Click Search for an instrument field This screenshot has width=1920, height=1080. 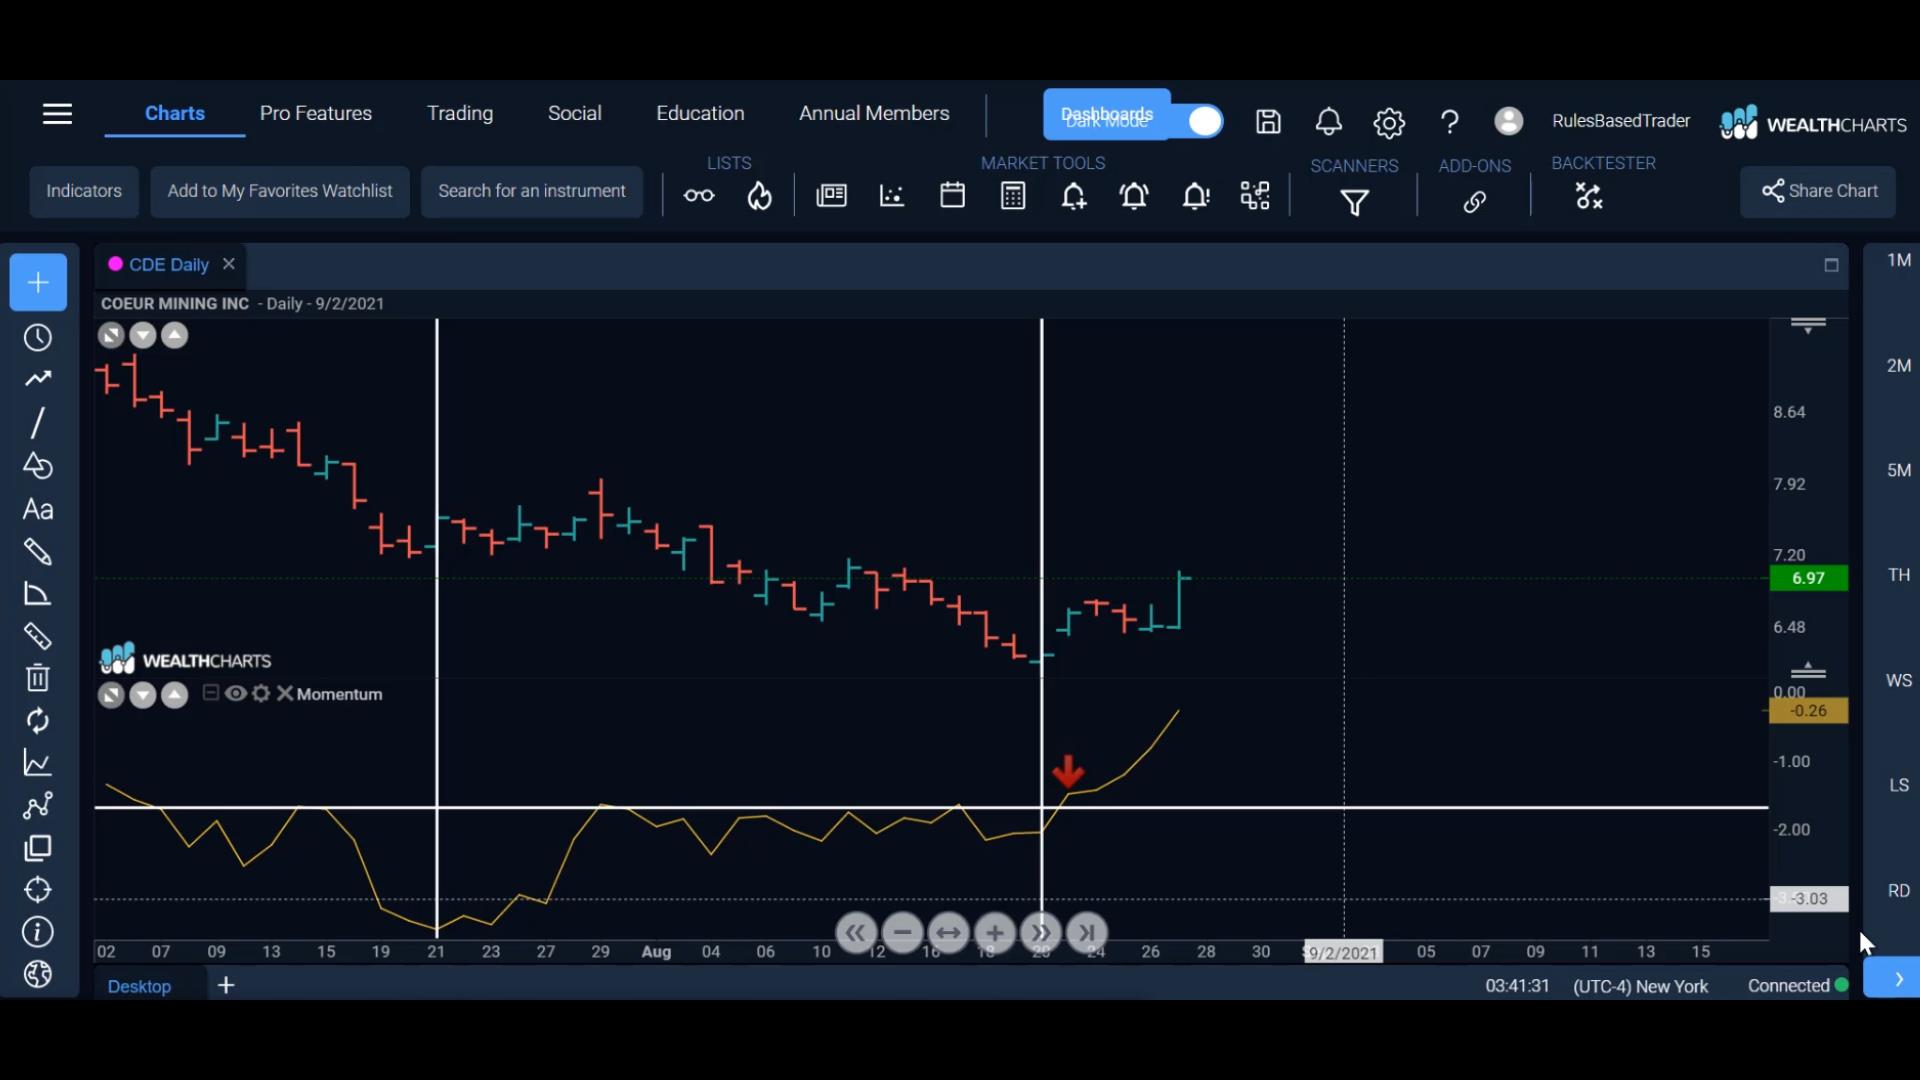[532, 191]
